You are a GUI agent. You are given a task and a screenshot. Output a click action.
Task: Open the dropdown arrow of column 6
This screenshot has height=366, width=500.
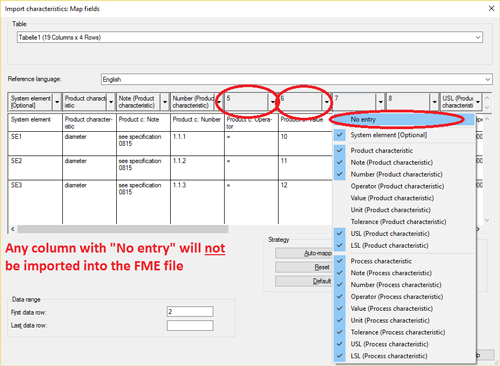pos(327,102)
